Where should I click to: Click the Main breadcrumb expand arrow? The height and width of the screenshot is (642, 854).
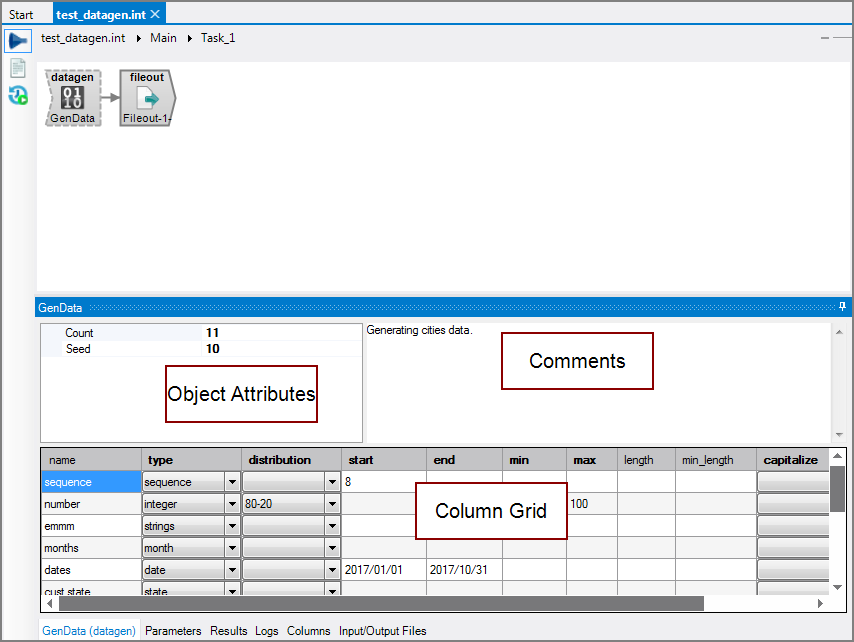190,38
